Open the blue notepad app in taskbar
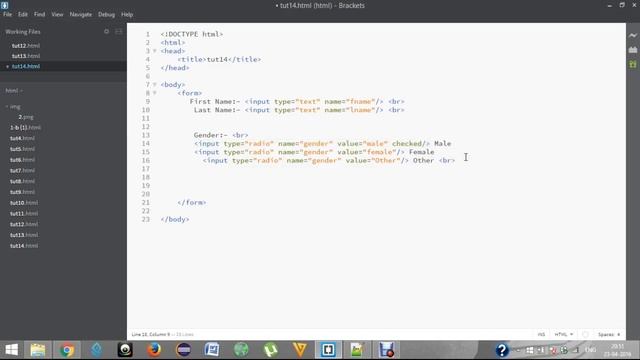Screen dimensions: 640x360 pyautogui.click(x=212, y=350)
